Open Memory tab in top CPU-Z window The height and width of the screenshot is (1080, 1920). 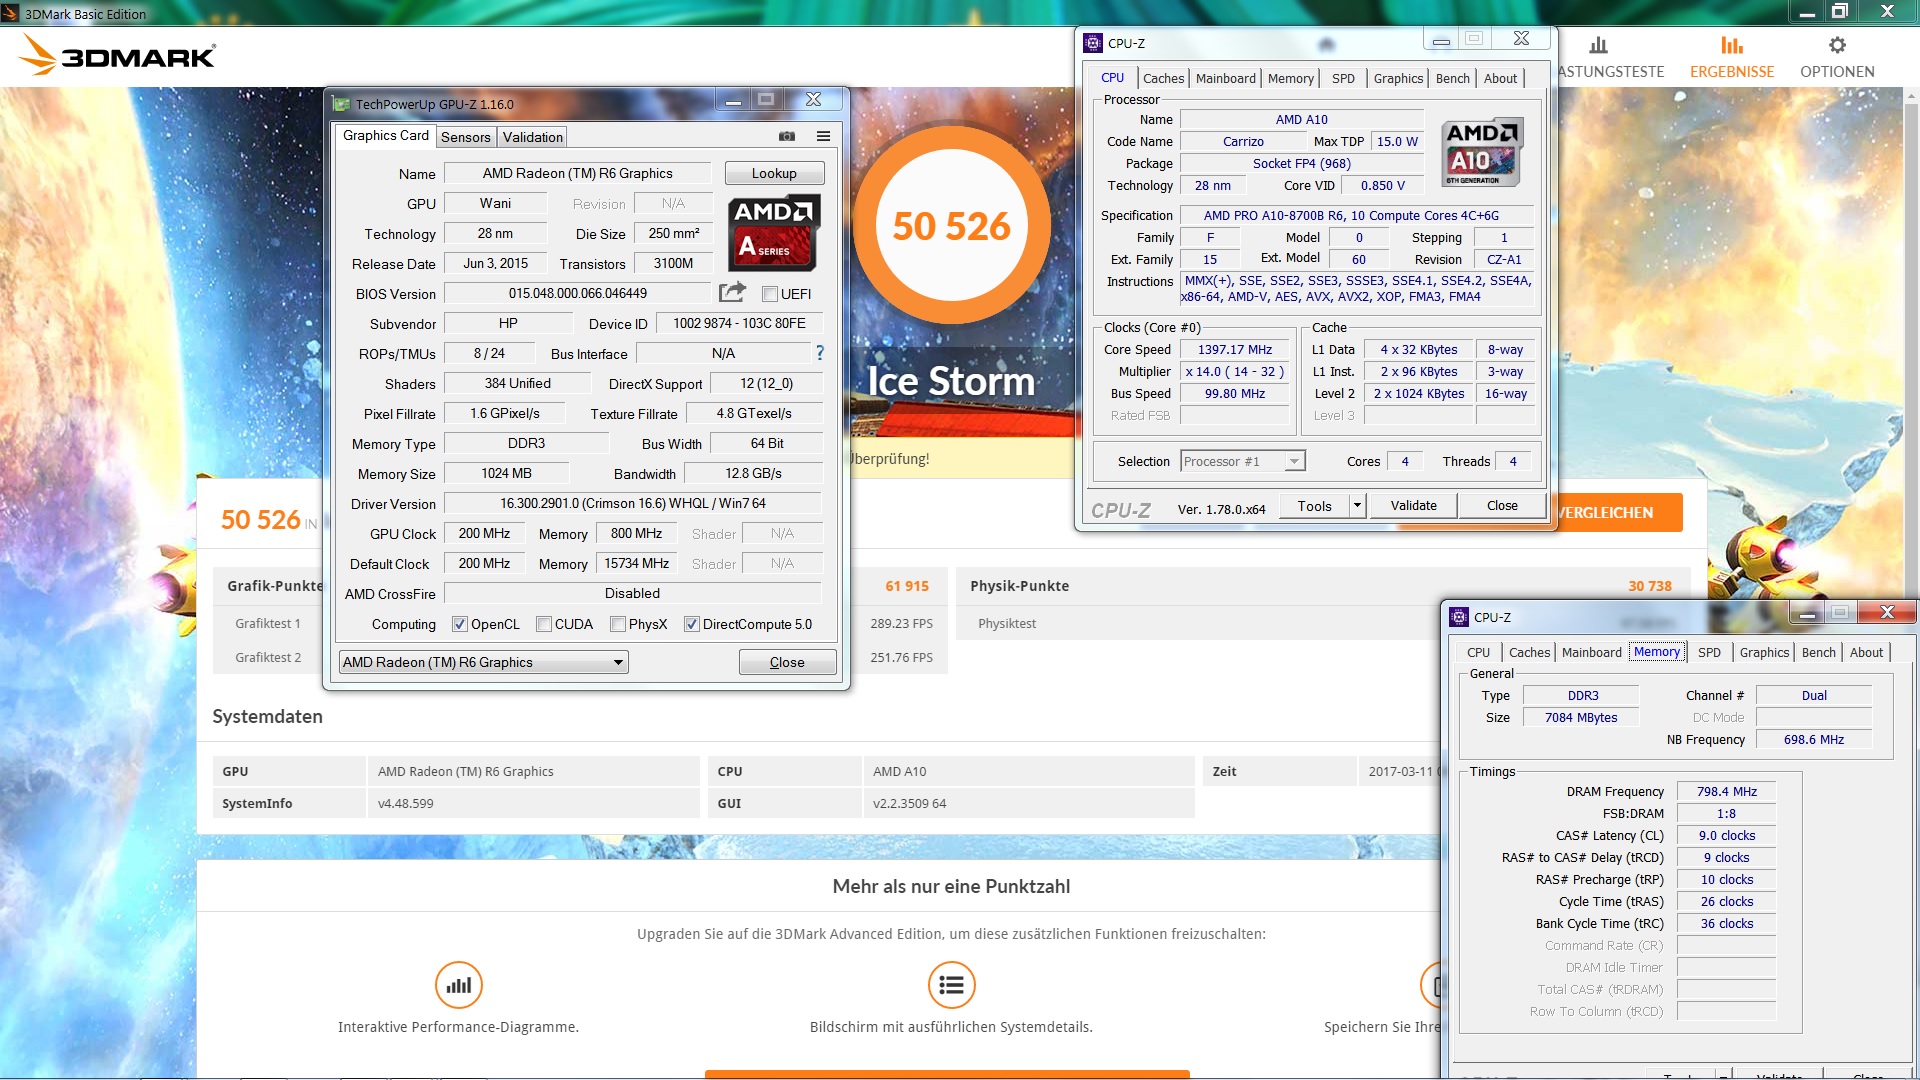point(1290,78)
